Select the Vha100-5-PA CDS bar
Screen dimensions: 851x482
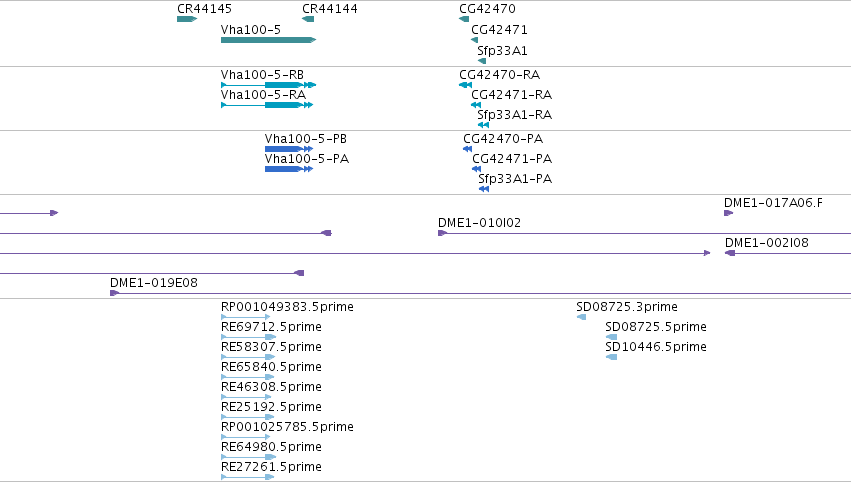[289, 169]
